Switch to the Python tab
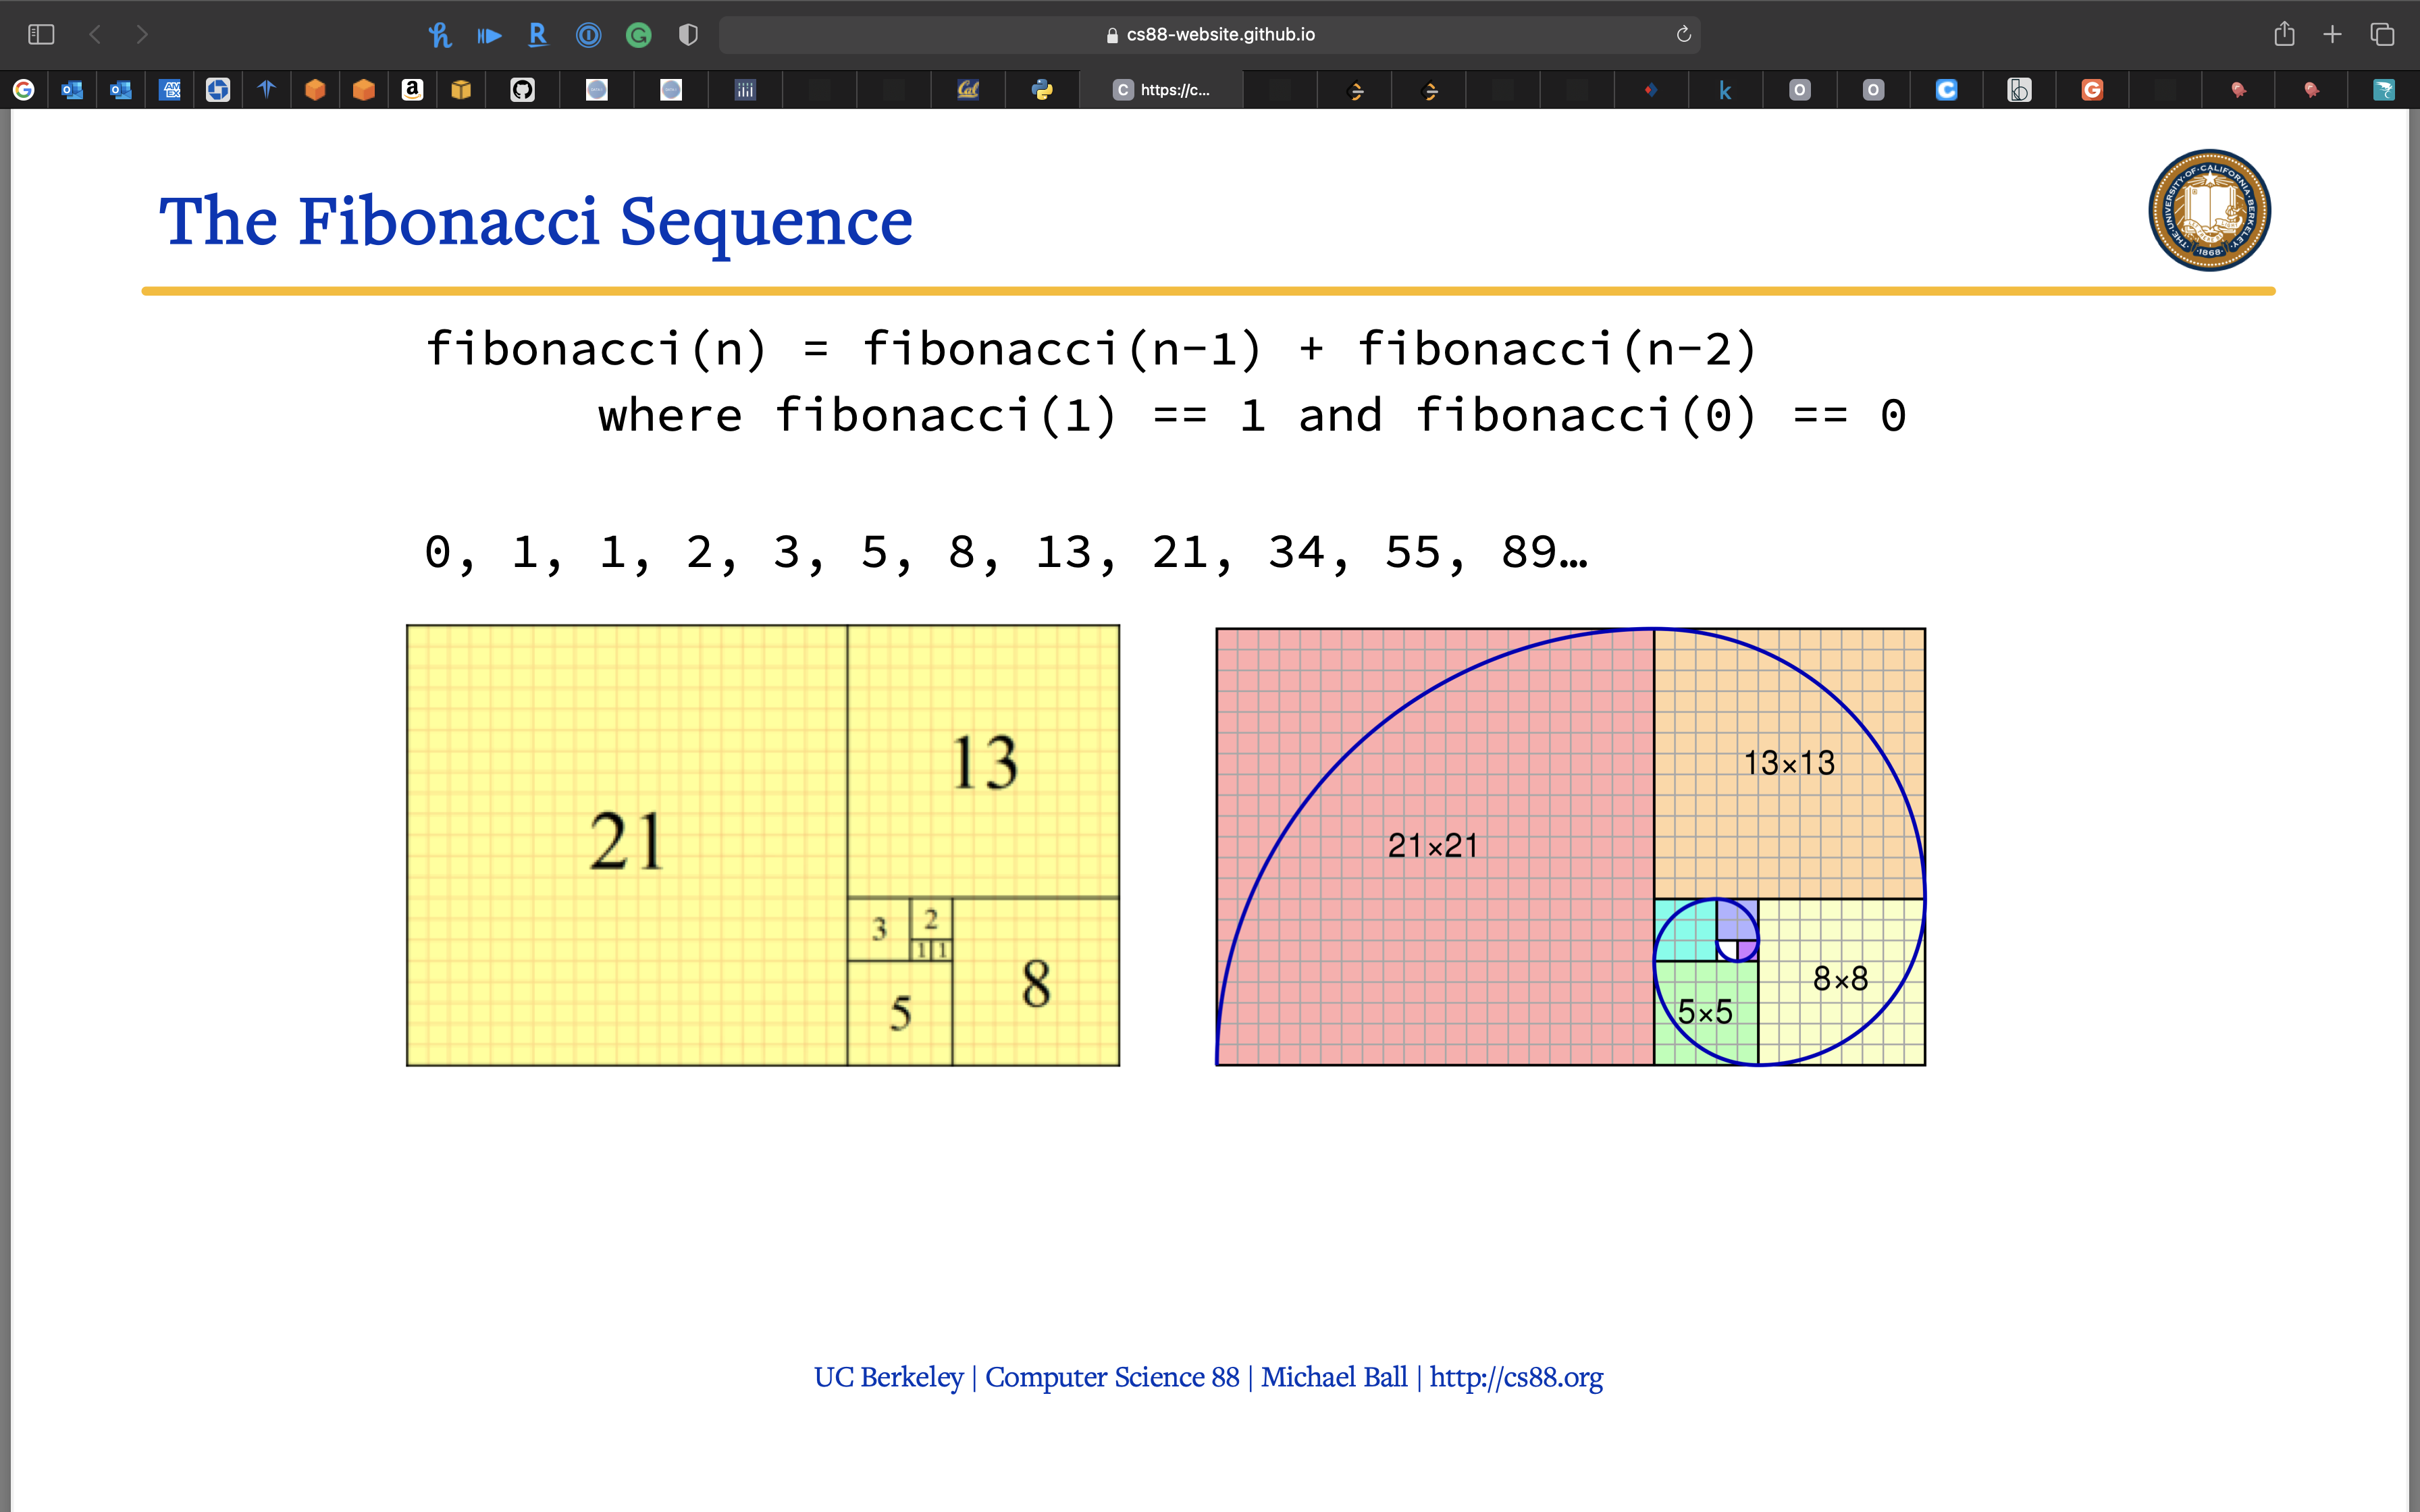 click(1042, 90)
